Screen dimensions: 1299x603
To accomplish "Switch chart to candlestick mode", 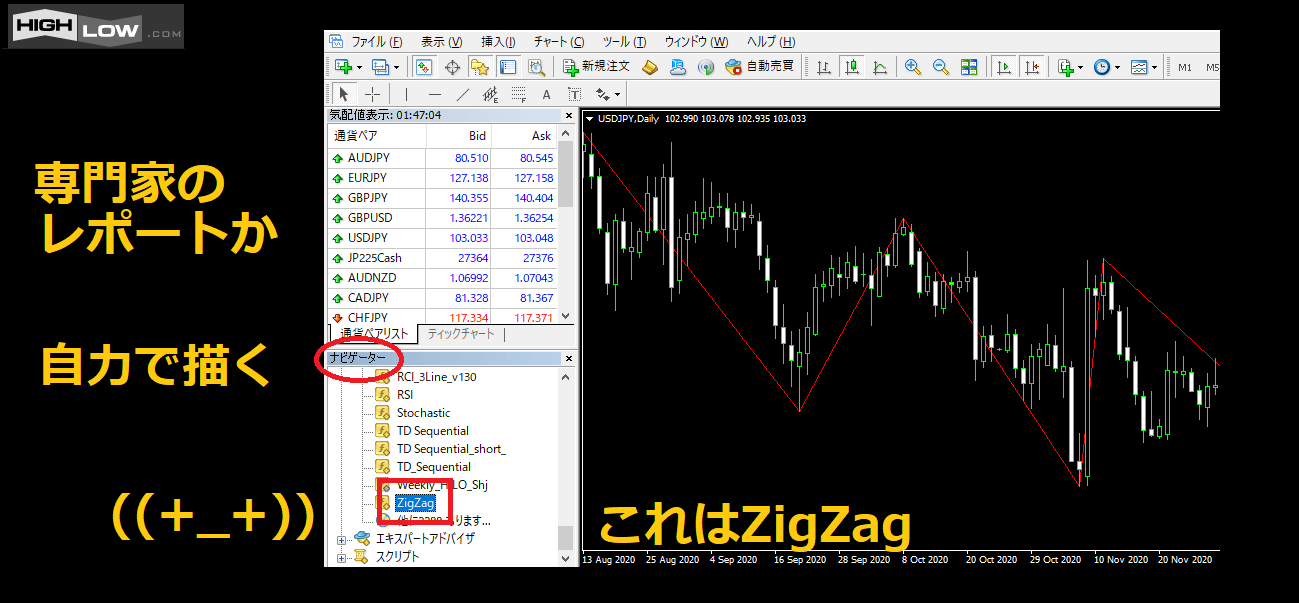I will coord(851,67).
